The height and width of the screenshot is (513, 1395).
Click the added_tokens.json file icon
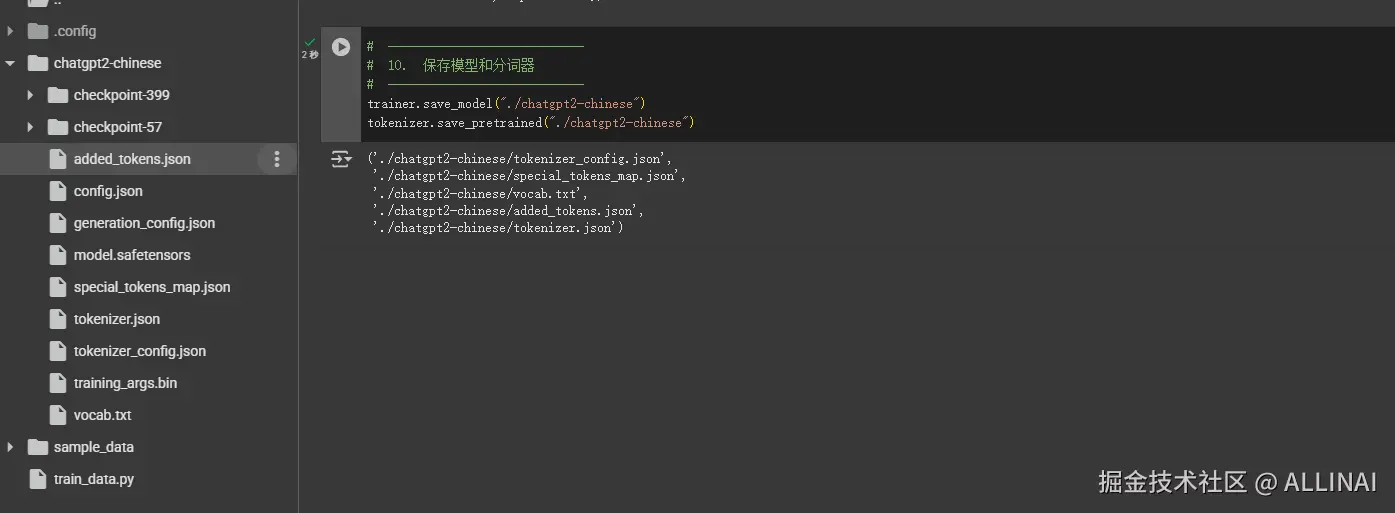click(57, 159)
